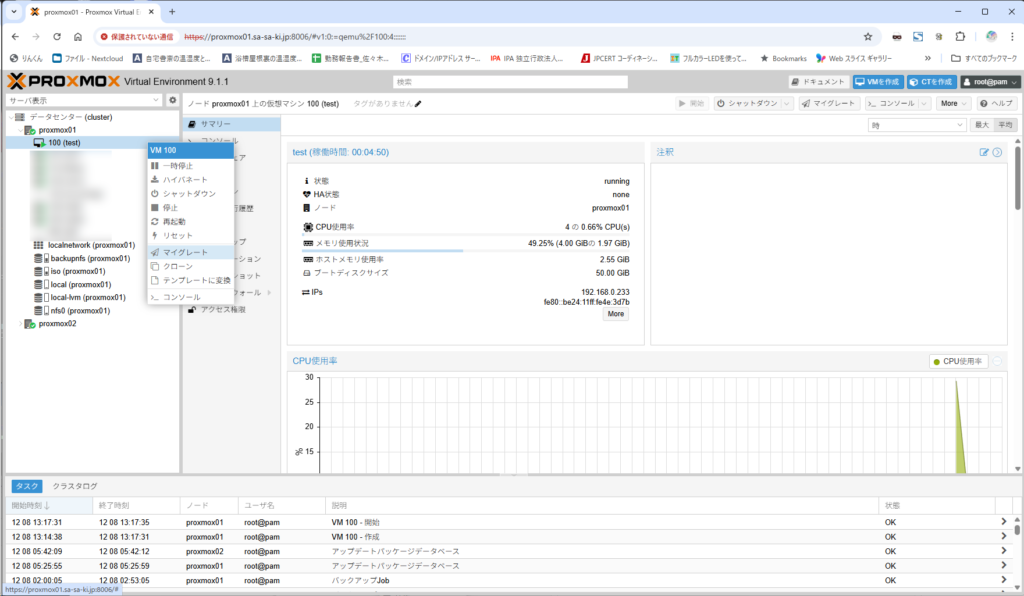Click the edit icon in the 注釈 panel
Screen dimensions: 1024x596
pos(984,152)
